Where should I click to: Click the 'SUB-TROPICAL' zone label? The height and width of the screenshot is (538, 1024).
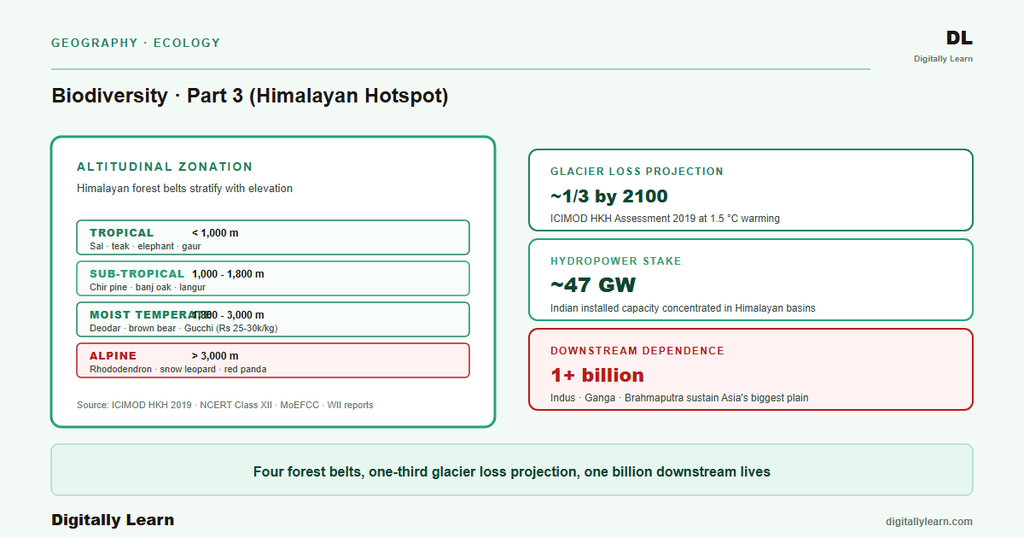point(137,274)
